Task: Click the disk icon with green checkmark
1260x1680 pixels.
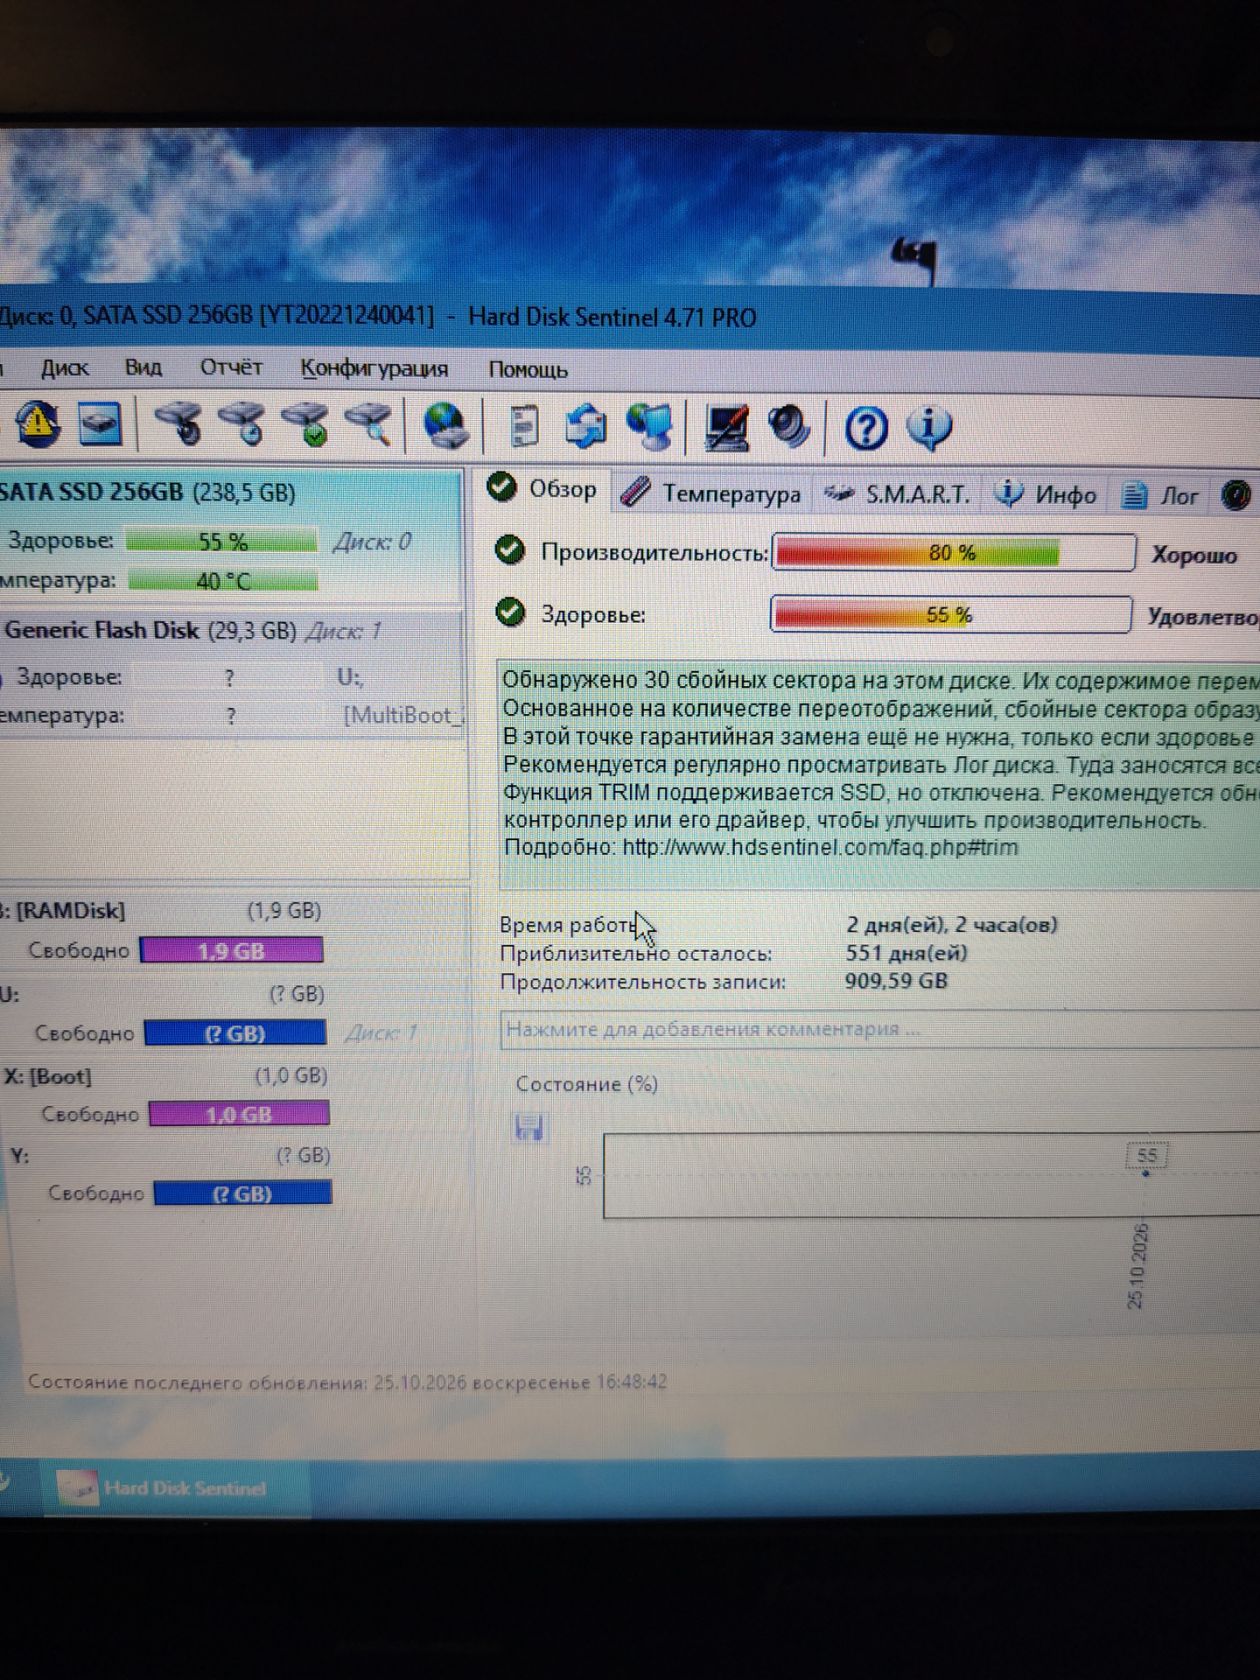Action: pos(305,424)
